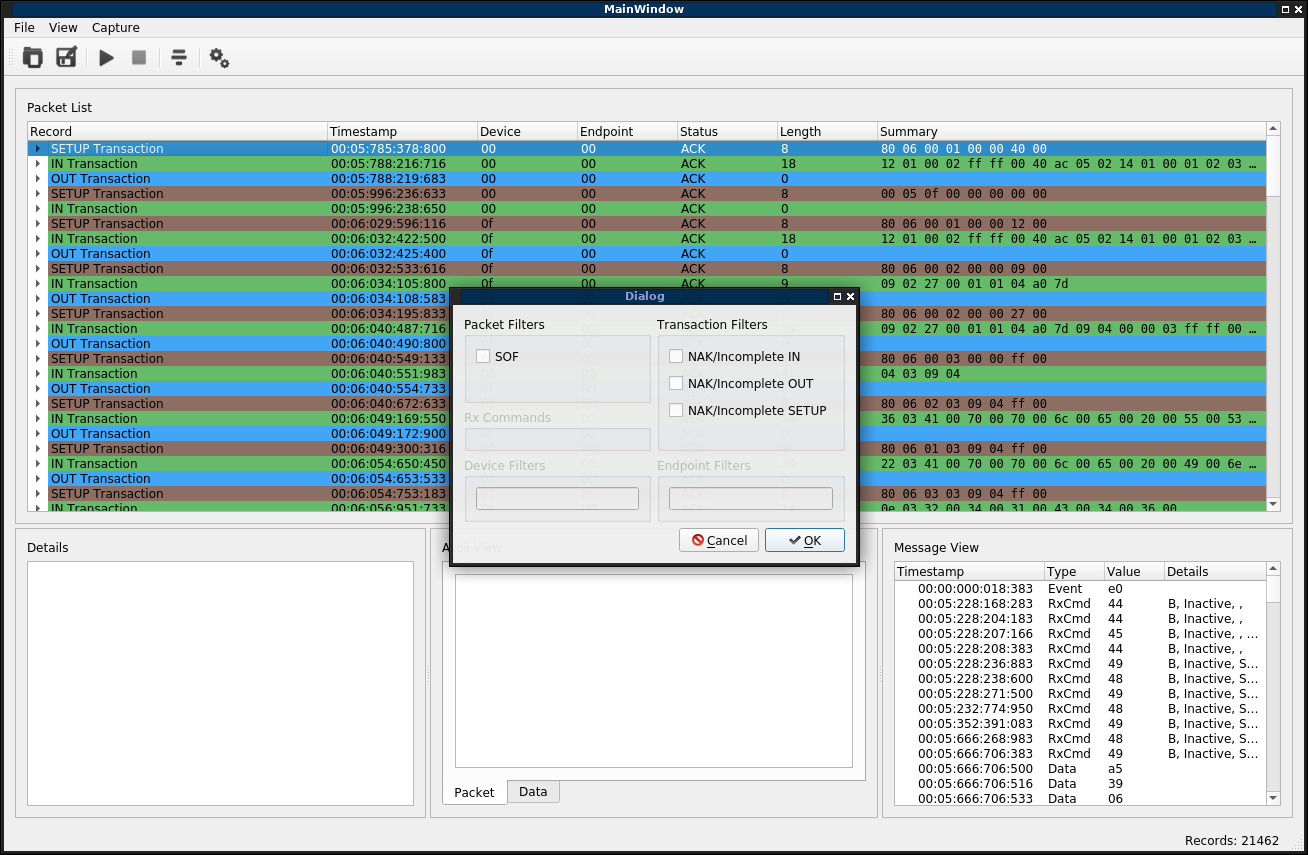
Task: Close the filter Dialog with its X
Action: [850, 296]
